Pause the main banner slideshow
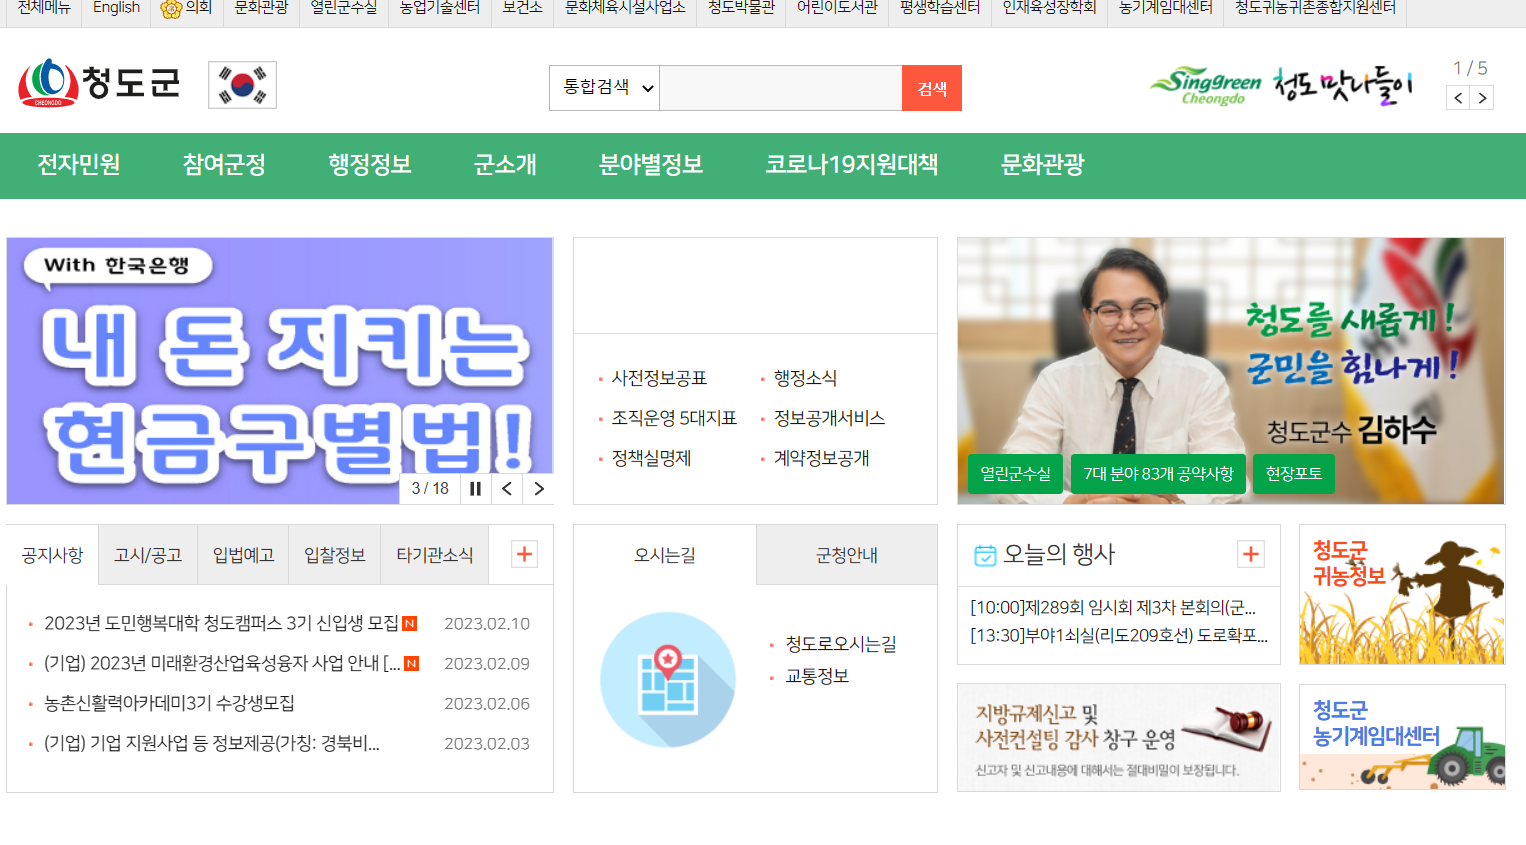 pos(475,489)
